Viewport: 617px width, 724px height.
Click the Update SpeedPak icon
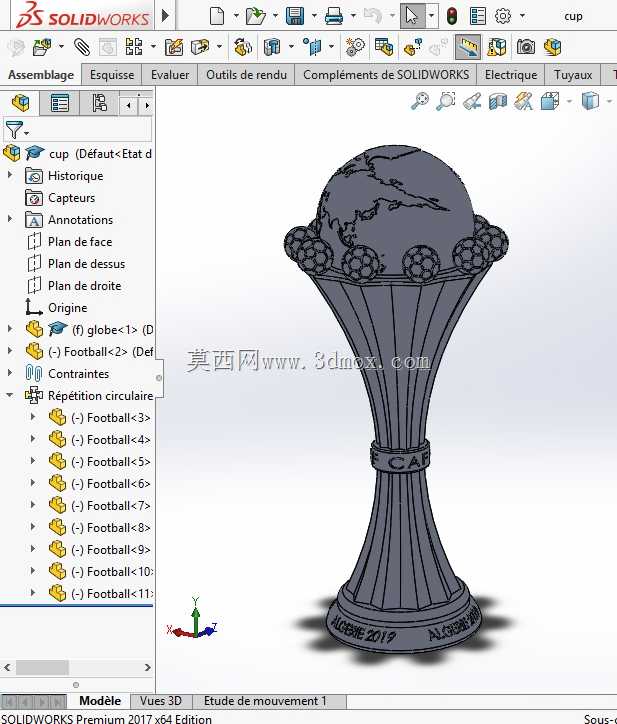(x=497, y=47)
